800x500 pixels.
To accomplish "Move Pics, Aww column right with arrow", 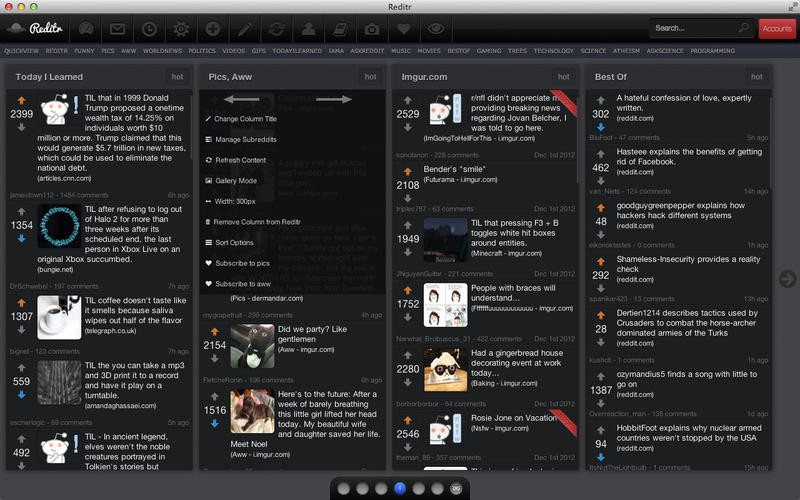I will [334, 99].
